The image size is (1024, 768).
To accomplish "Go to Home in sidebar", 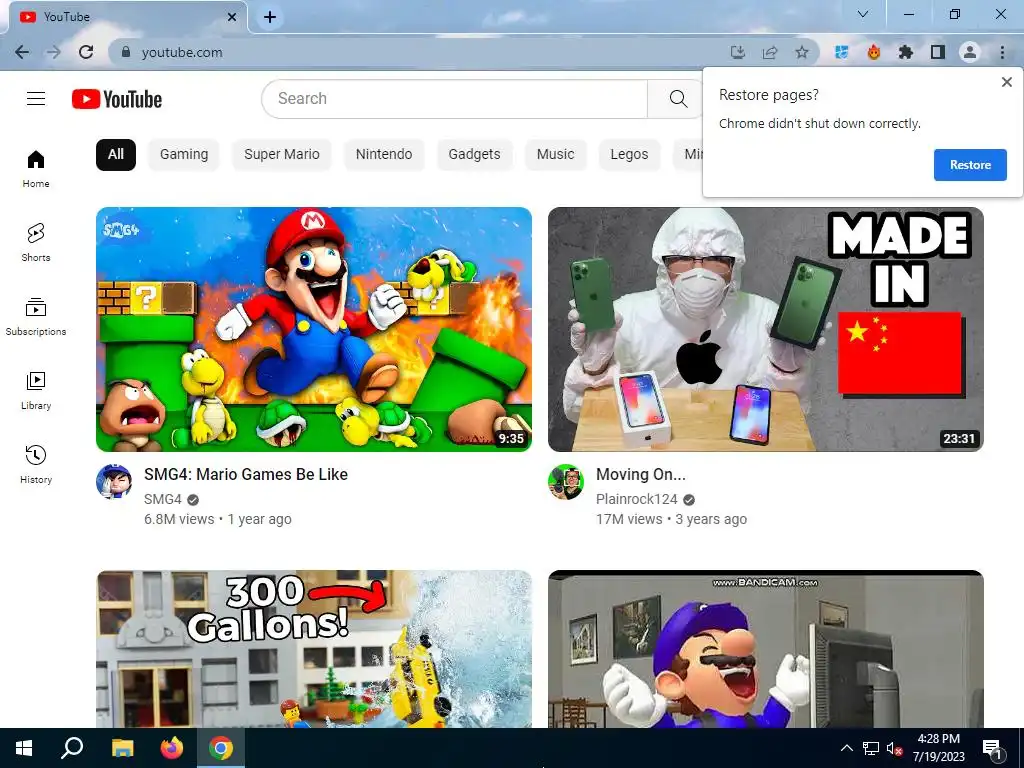I will 36,169.
